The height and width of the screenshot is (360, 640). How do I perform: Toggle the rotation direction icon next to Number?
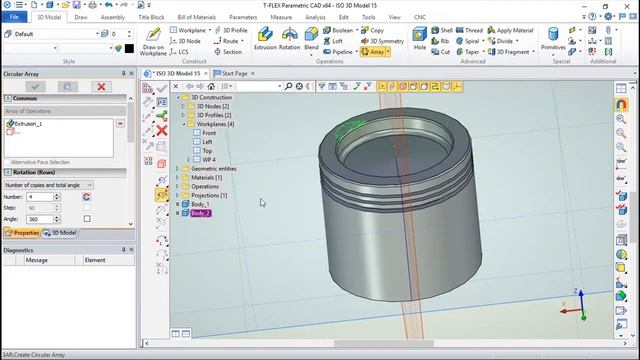(86, 197)
